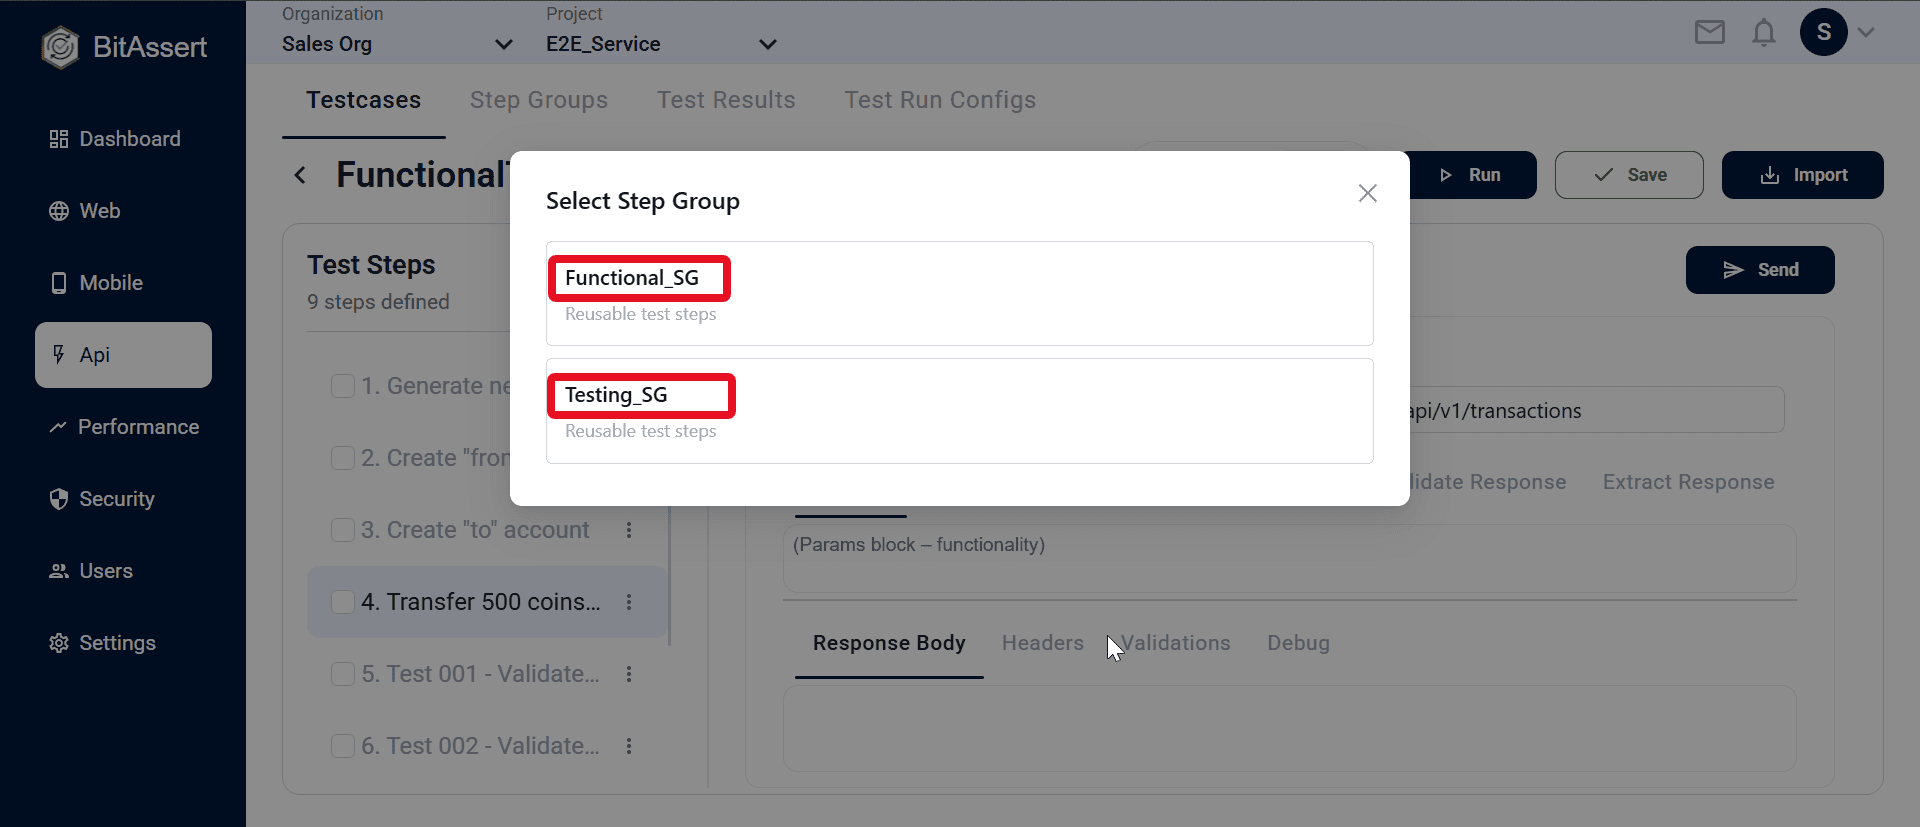This screenshot has height=827, width=1920.
Task: Close the Select Step Group dialog
Action: (1368, 193)
